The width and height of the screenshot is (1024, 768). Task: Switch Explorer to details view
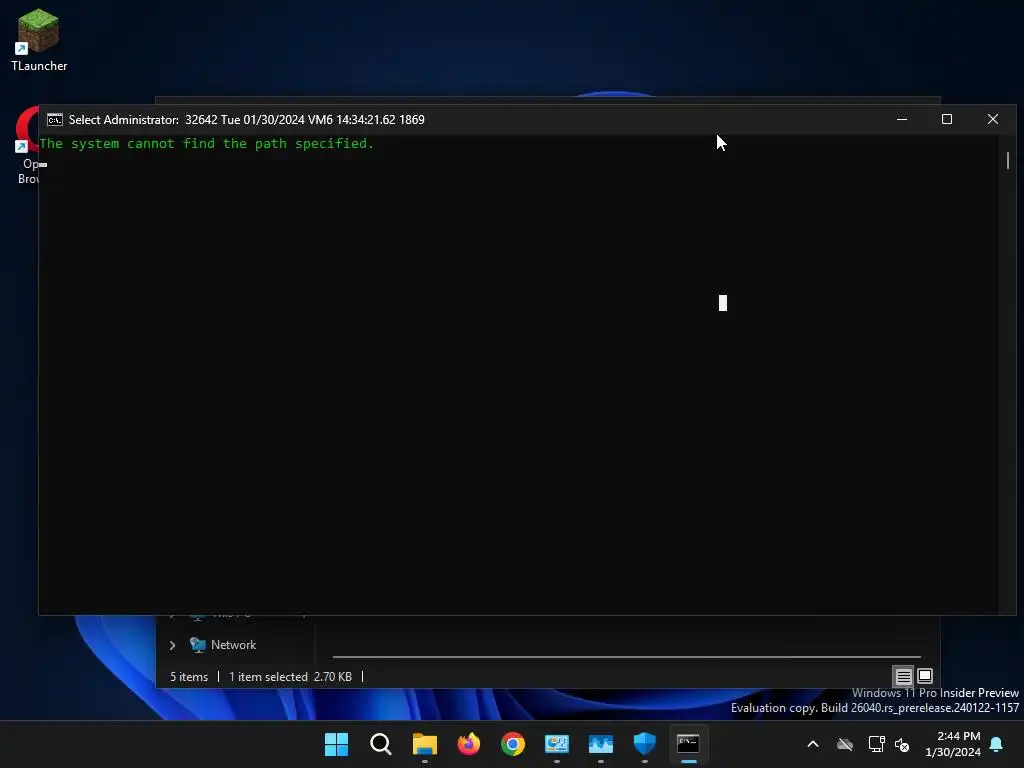pyautogui.click(x=903, y=677)
